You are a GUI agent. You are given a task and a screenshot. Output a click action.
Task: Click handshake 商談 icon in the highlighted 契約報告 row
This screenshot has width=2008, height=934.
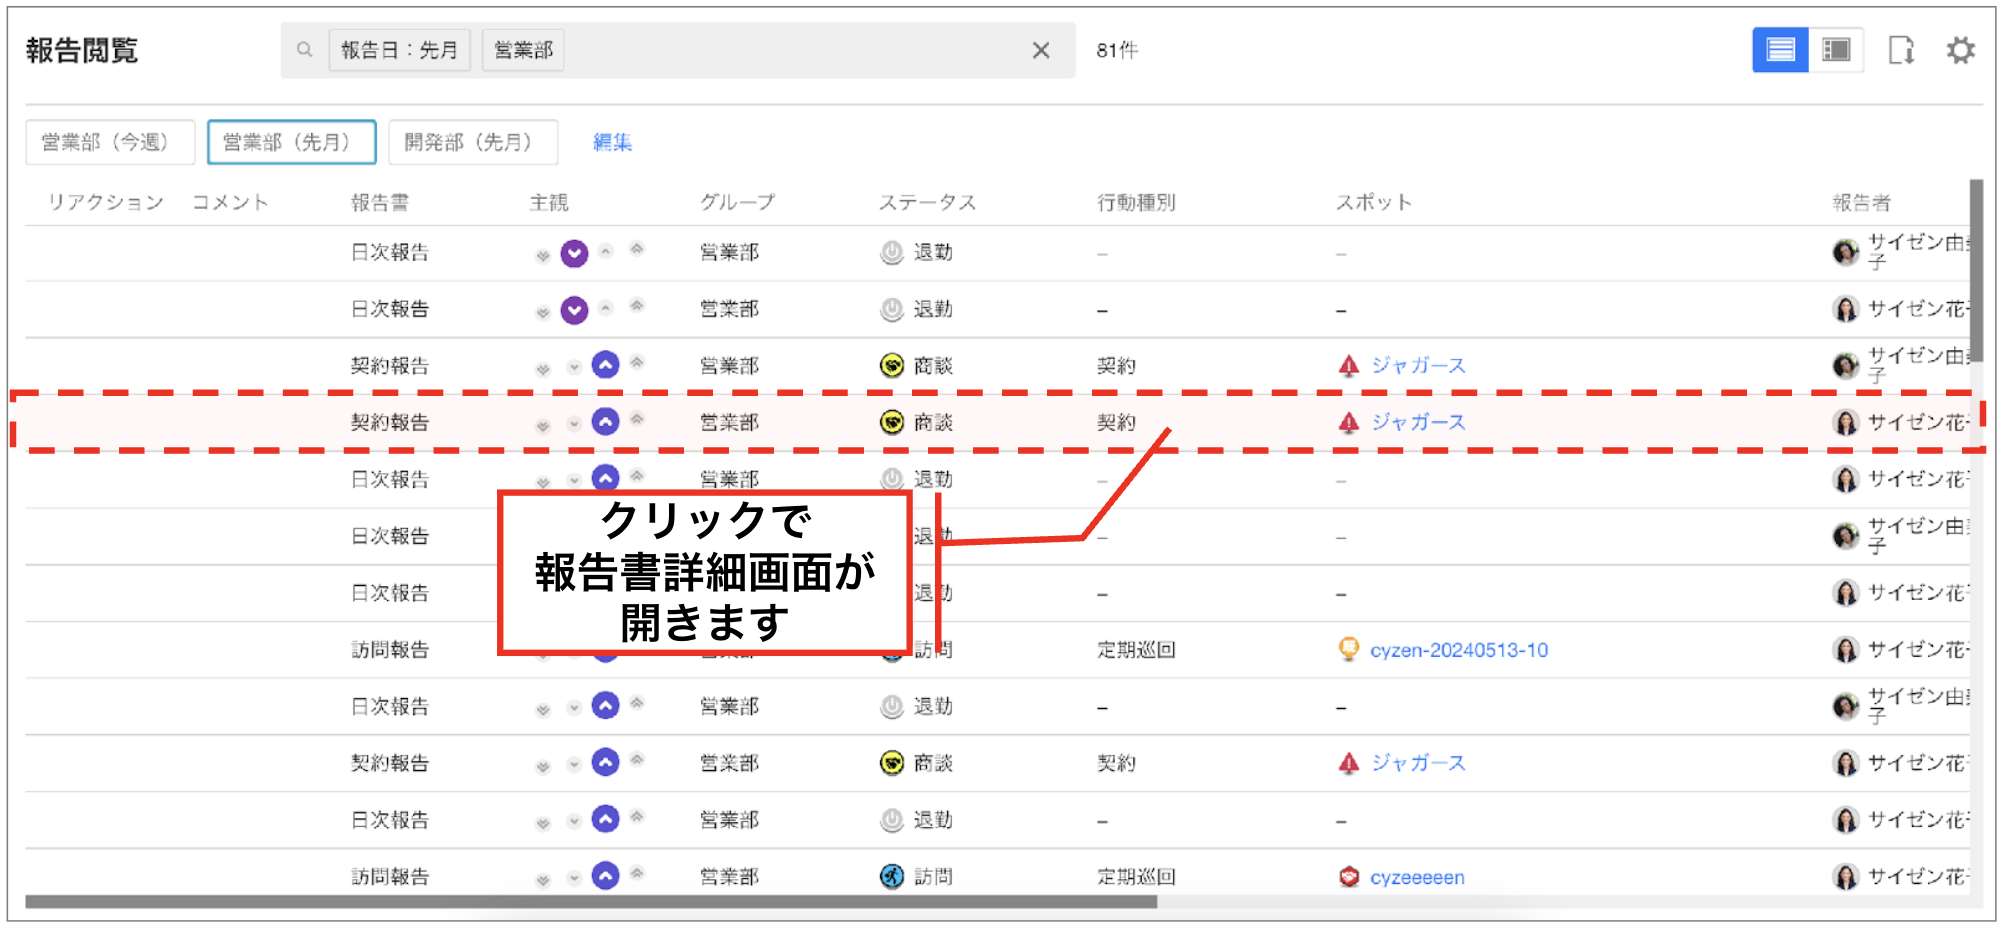coord(892,423)
